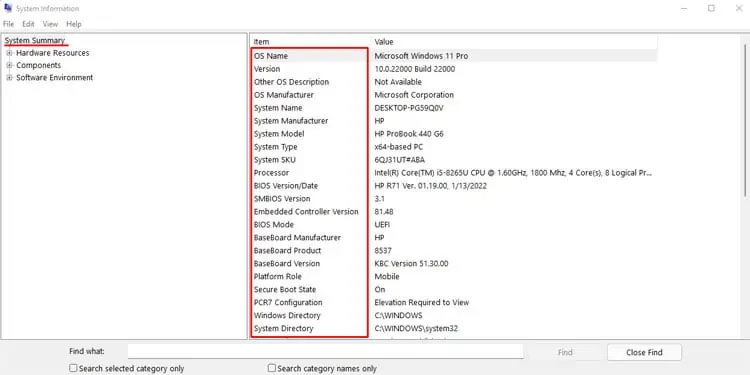Click the Find button
The height and width of the screenshot is (375, 750).
pos(565,353)
